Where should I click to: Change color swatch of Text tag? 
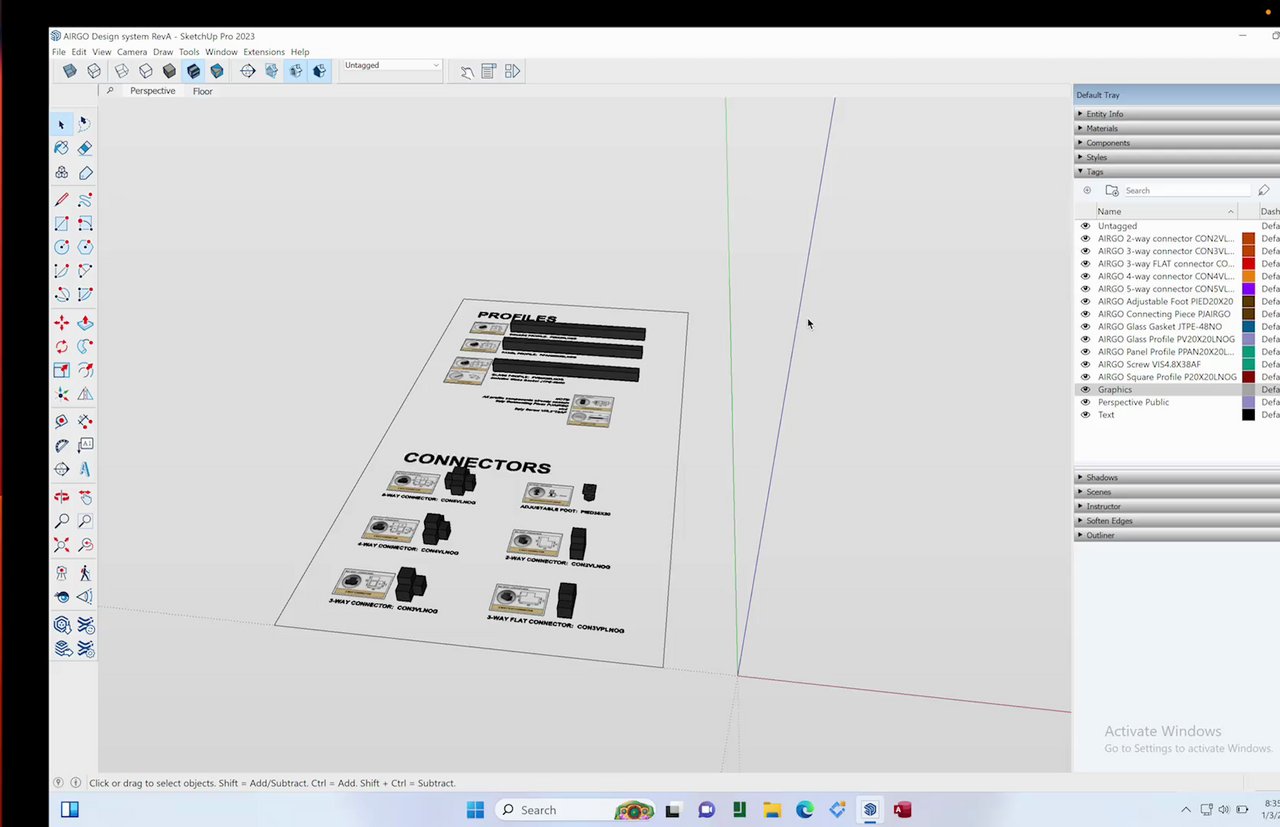tap(1248, 414)
